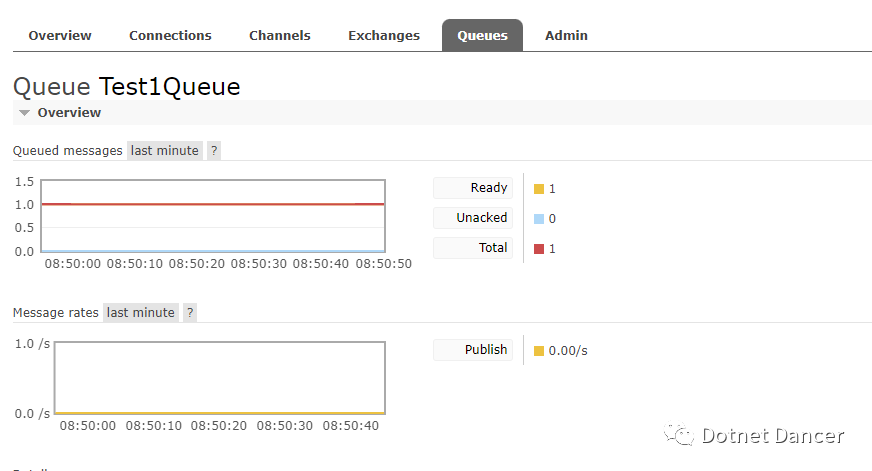Click the Message rates help question mark
Screen dimensions: 872x471
tap(190, 313)
